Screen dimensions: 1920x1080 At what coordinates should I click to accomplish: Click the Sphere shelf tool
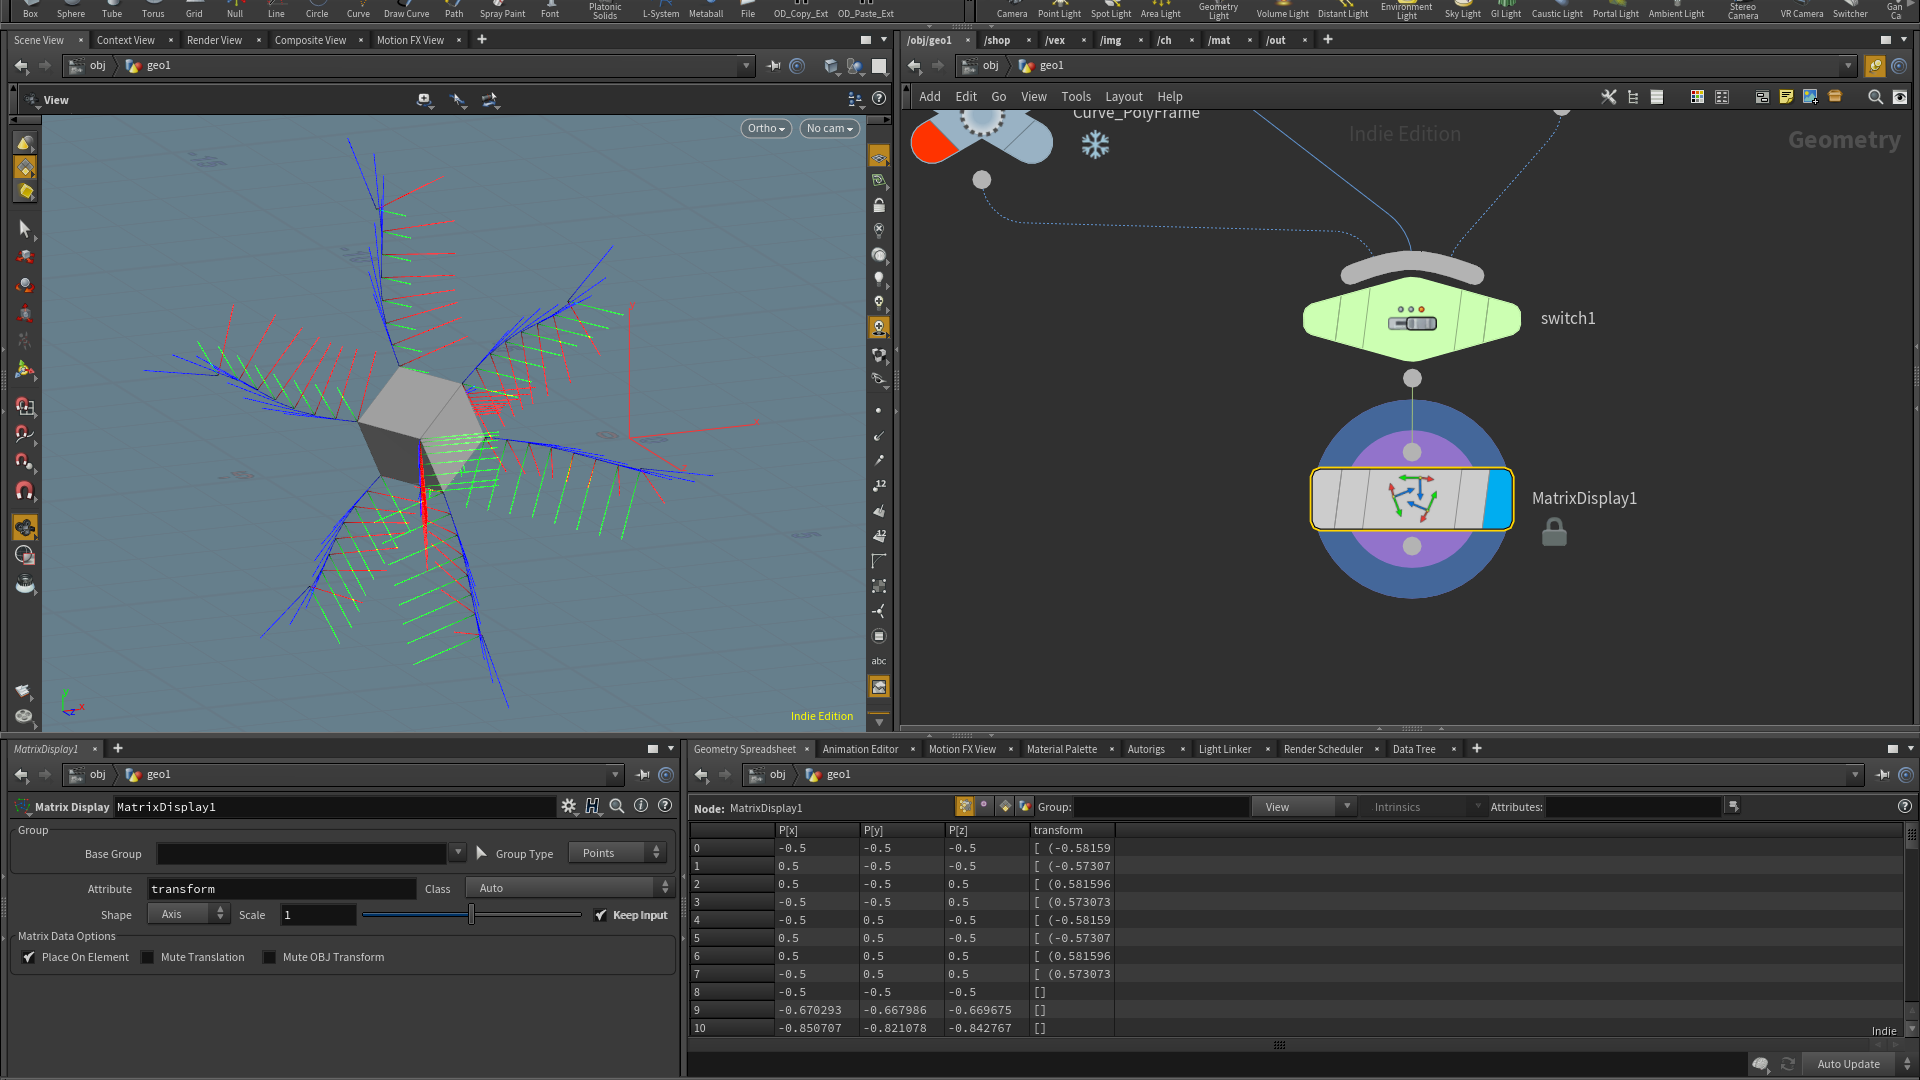[x=70, y=10]
